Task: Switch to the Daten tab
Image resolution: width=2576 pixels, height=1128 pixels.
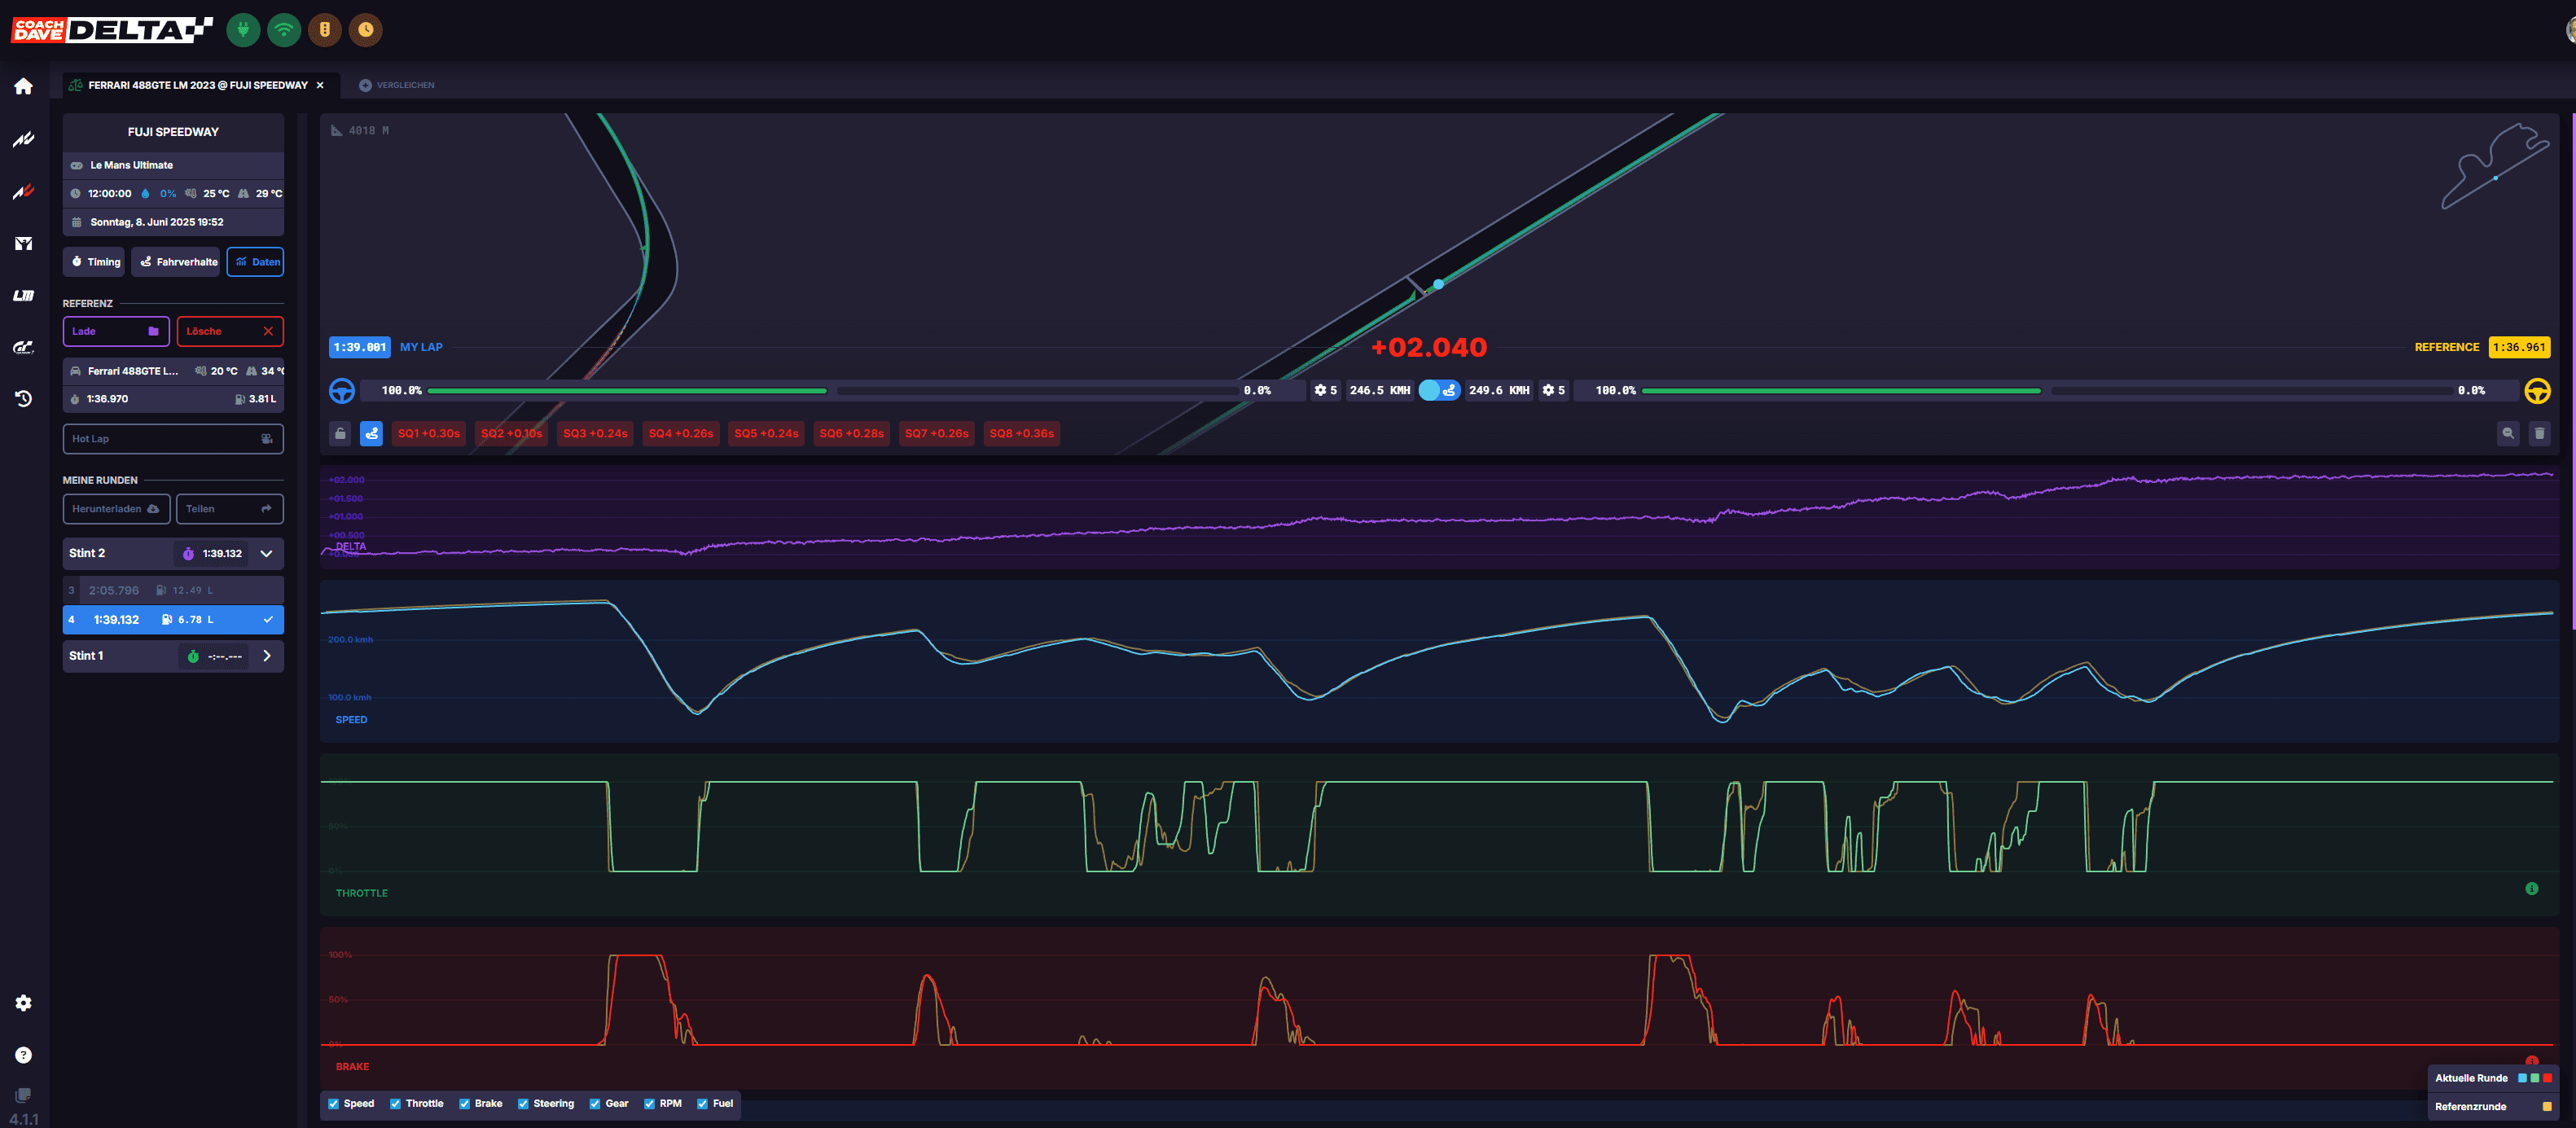Action: coord(255,261)
